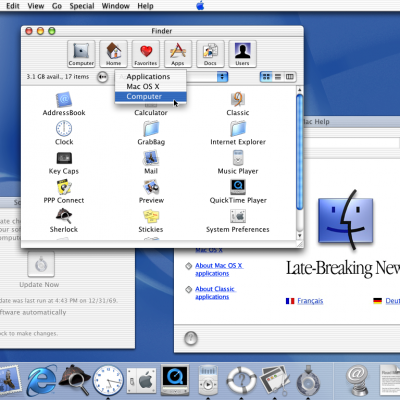Open Mail stamp icon in Dock
The image size is (400, 400).
9,380
